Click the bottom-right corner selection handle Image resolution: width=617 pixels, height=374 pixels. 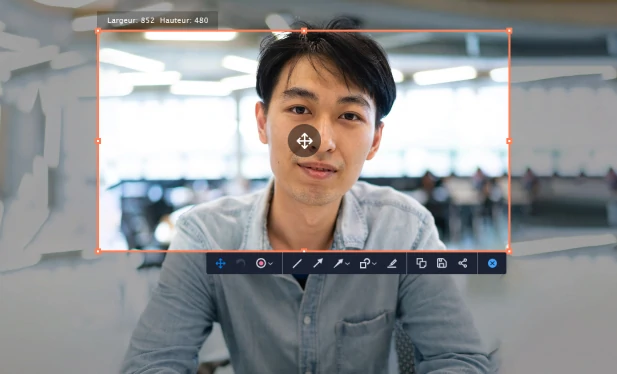[x=509, y=251]
